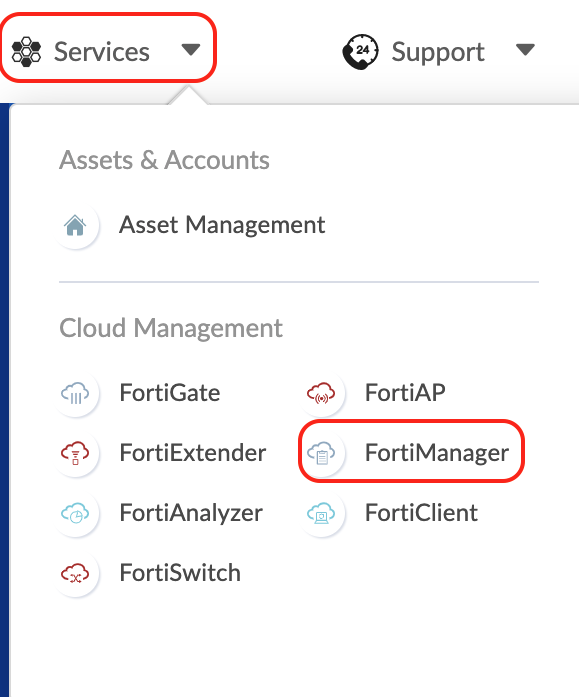
Task: Click the FortiClient laptop cloud icon
Action: pos(321,513)
